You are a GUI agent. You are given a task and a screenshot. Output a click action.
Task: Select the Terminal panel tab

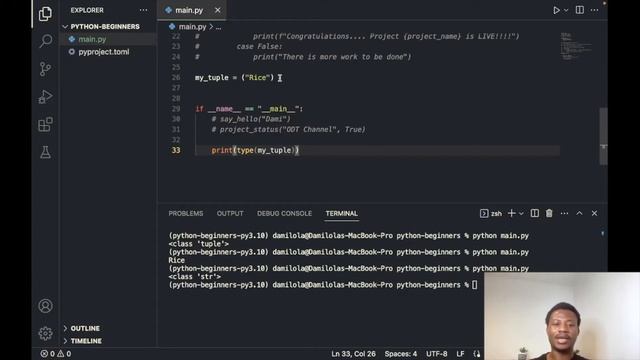(342, 213)
